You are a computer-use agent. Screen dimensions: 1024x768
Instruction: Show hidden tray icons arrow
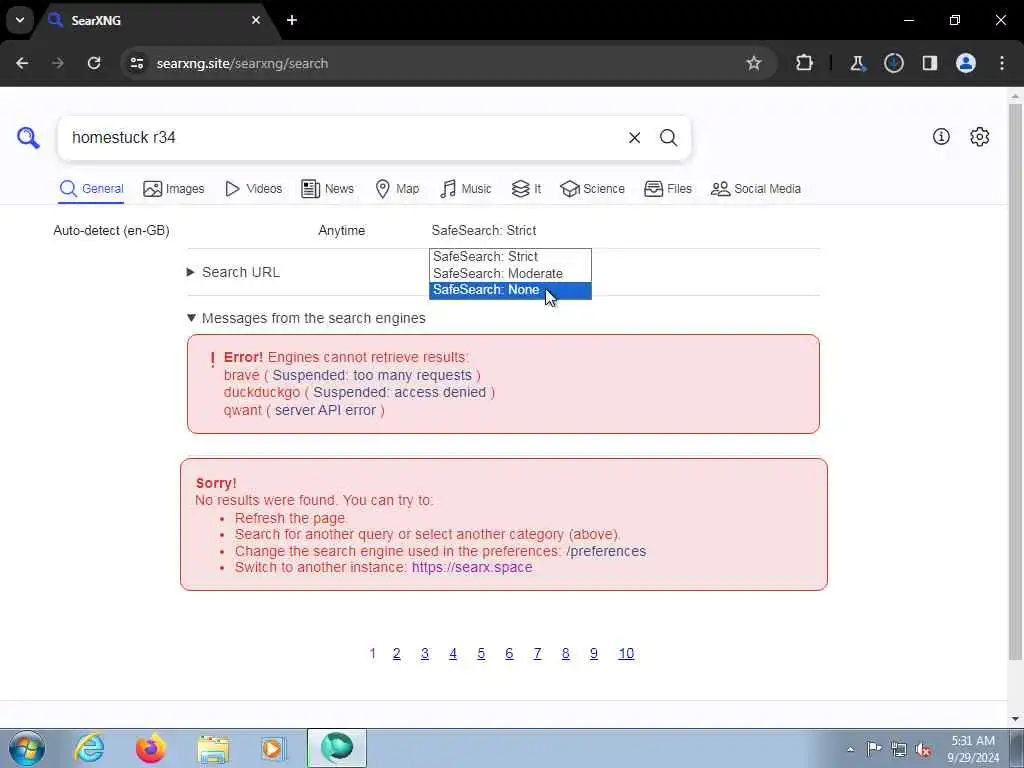850,750
